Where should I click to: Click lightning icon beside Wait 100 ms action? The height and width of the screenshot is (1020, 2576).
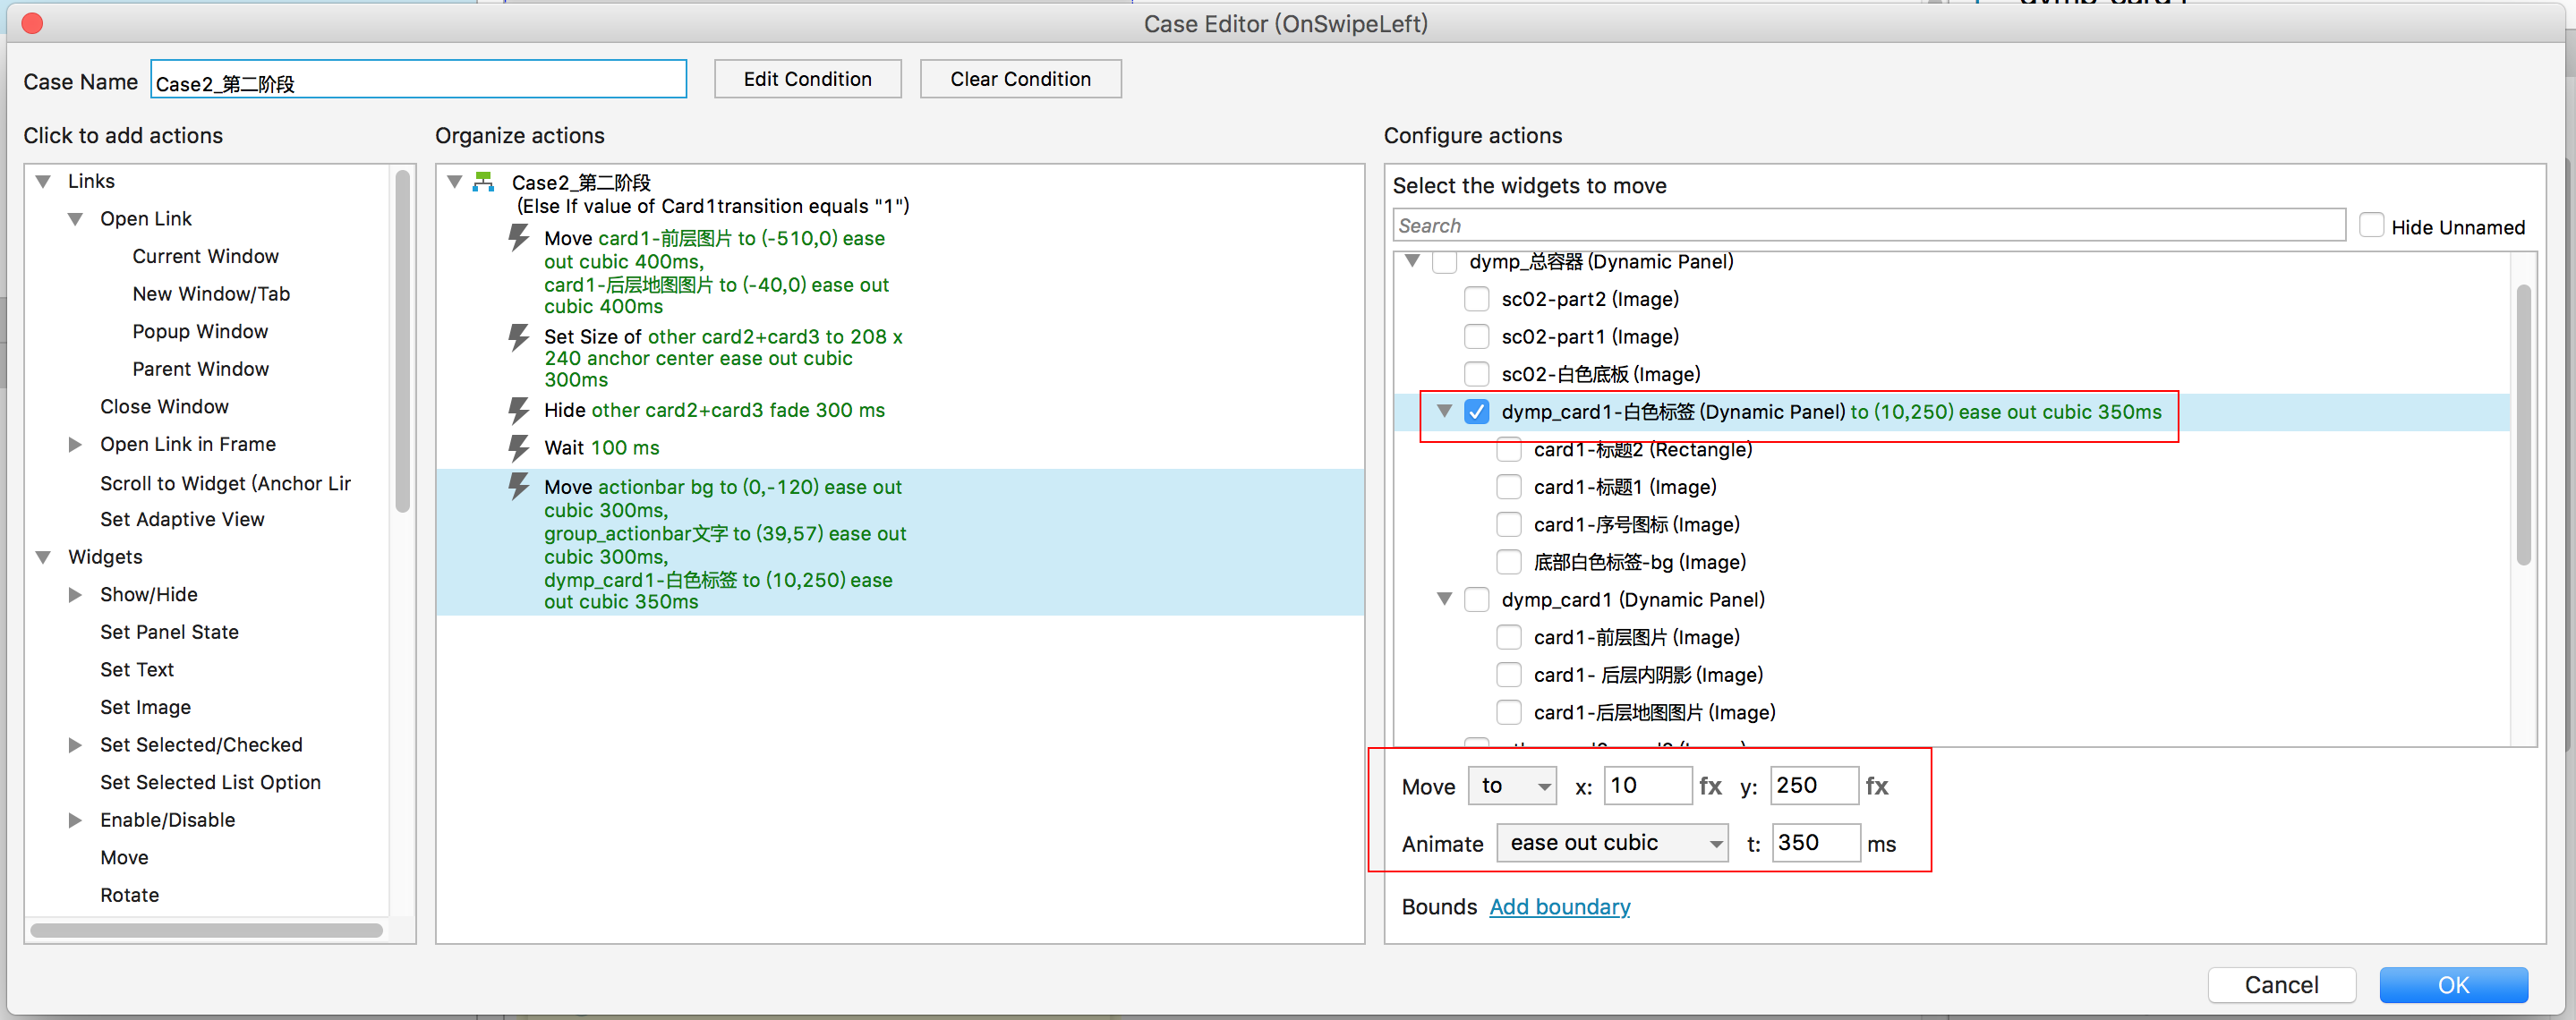[518, 447]
